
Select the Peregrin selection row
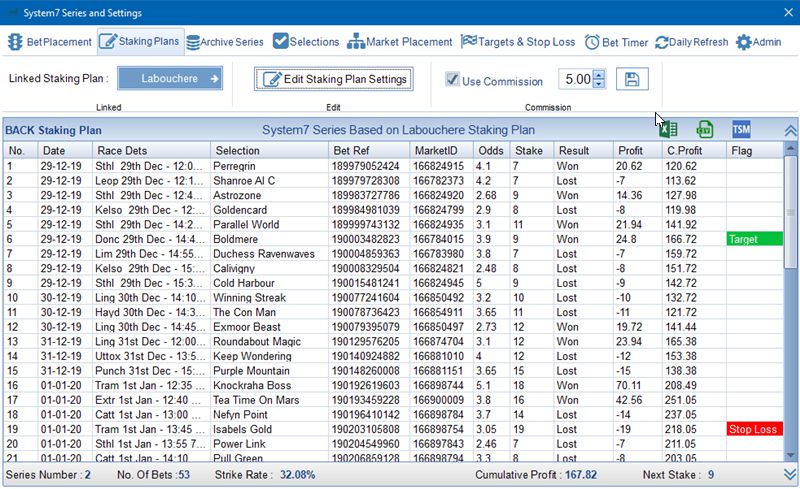393,166
